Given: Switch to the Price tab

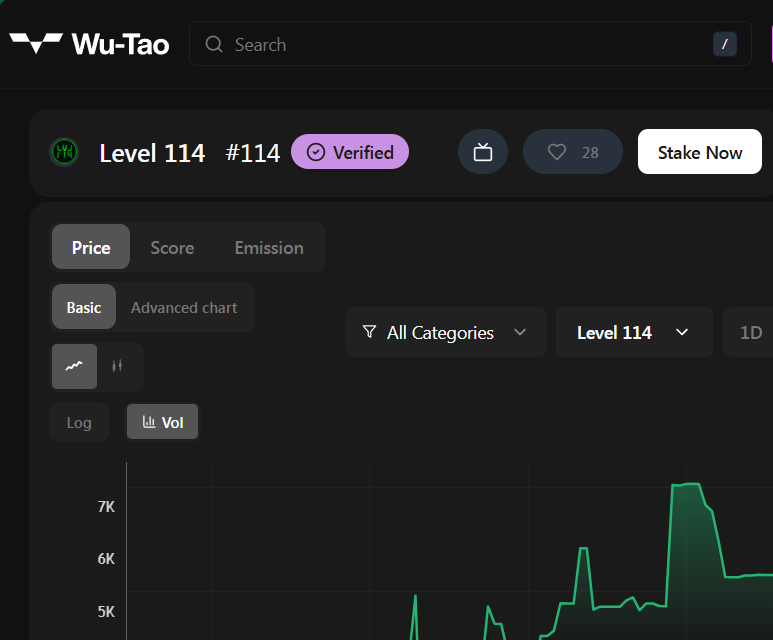Looking at the screenshot, I should (91, 247).
